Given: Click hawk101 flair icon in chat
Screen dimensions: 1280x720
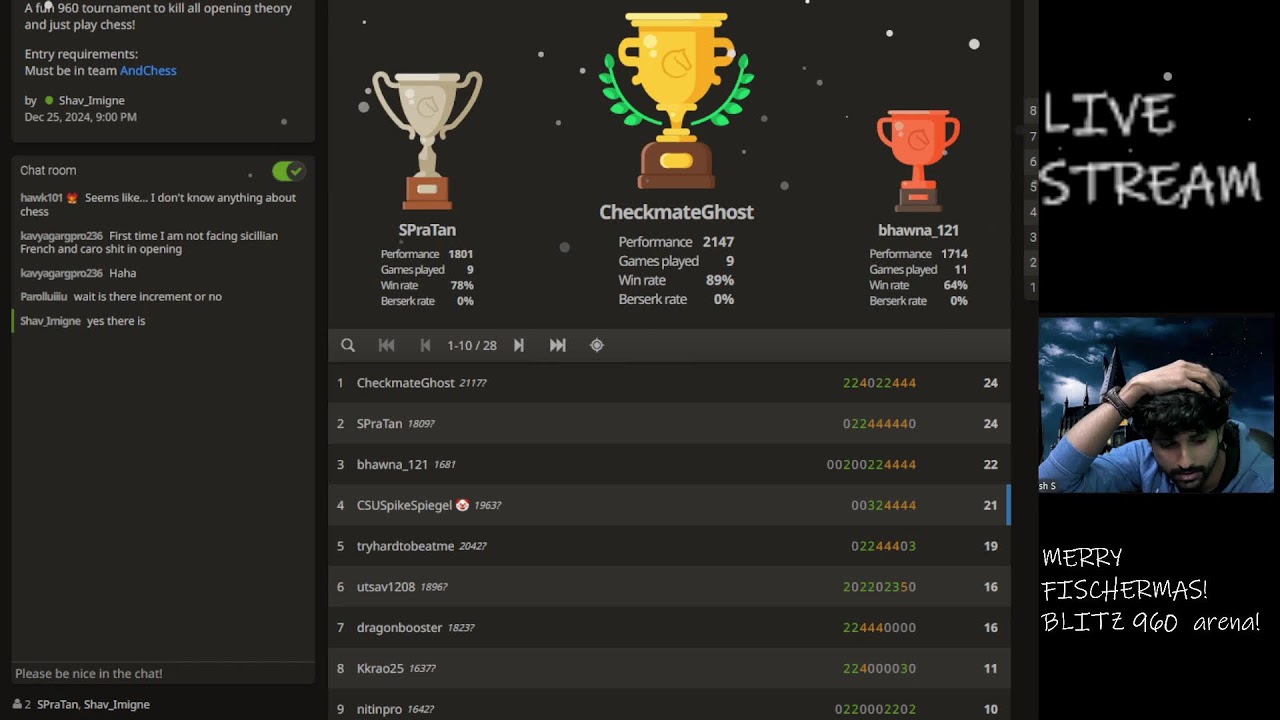Looking at the screenshot, I should pos(72,198).
